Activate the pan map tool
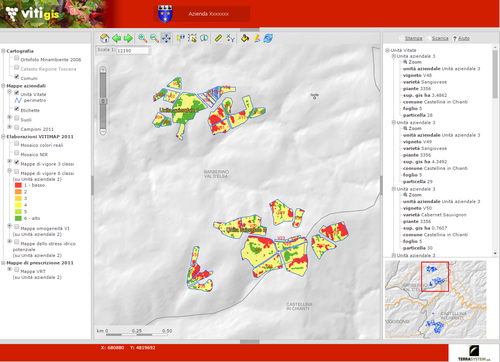Screen dimensions: 500x362 pos(166,38)
